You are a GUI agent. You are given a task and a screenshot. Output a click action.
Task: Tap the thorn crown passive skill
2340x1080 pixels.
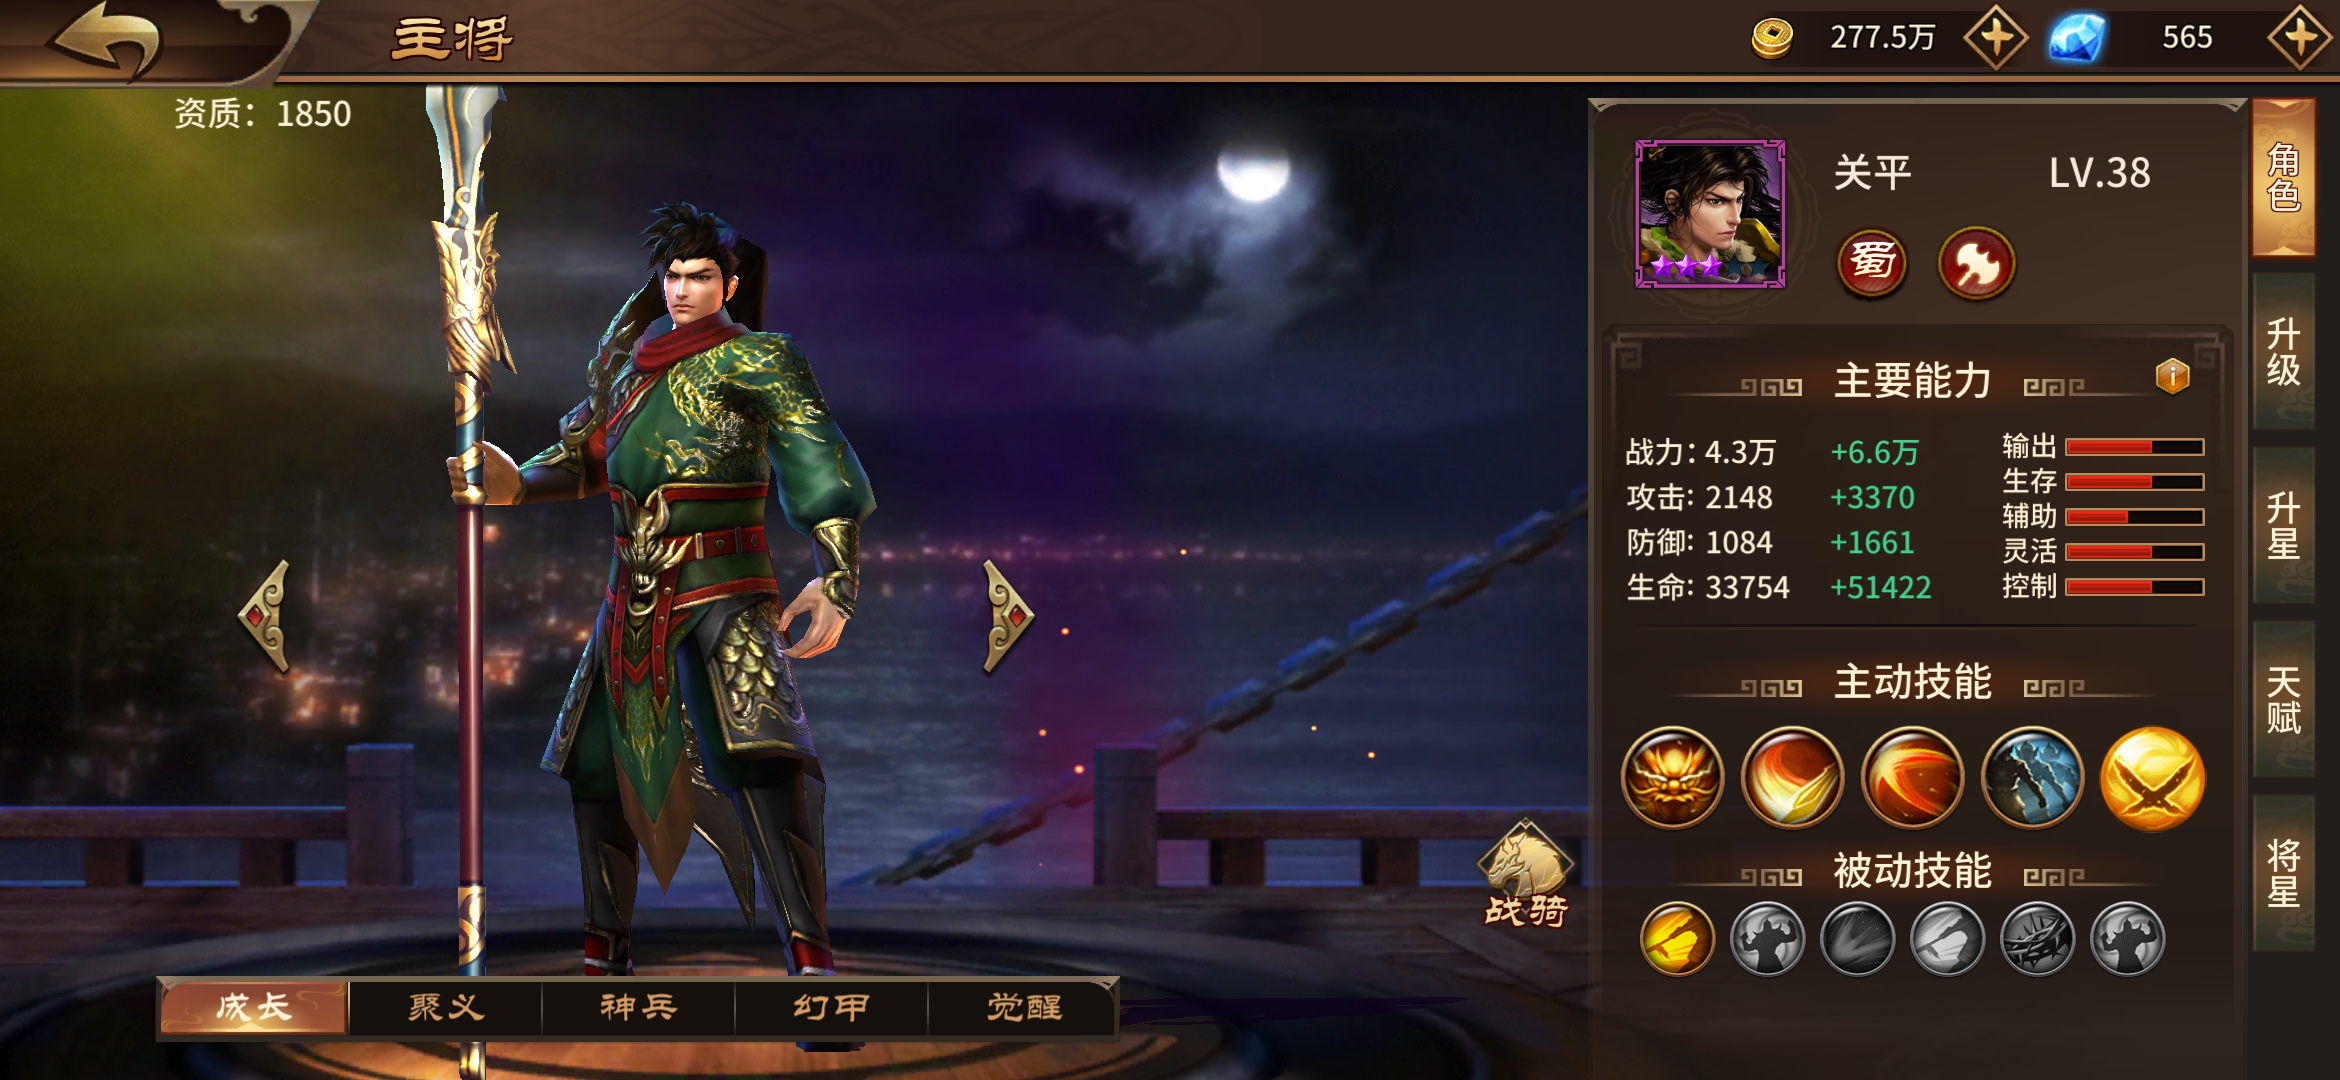pos(2037,938)
